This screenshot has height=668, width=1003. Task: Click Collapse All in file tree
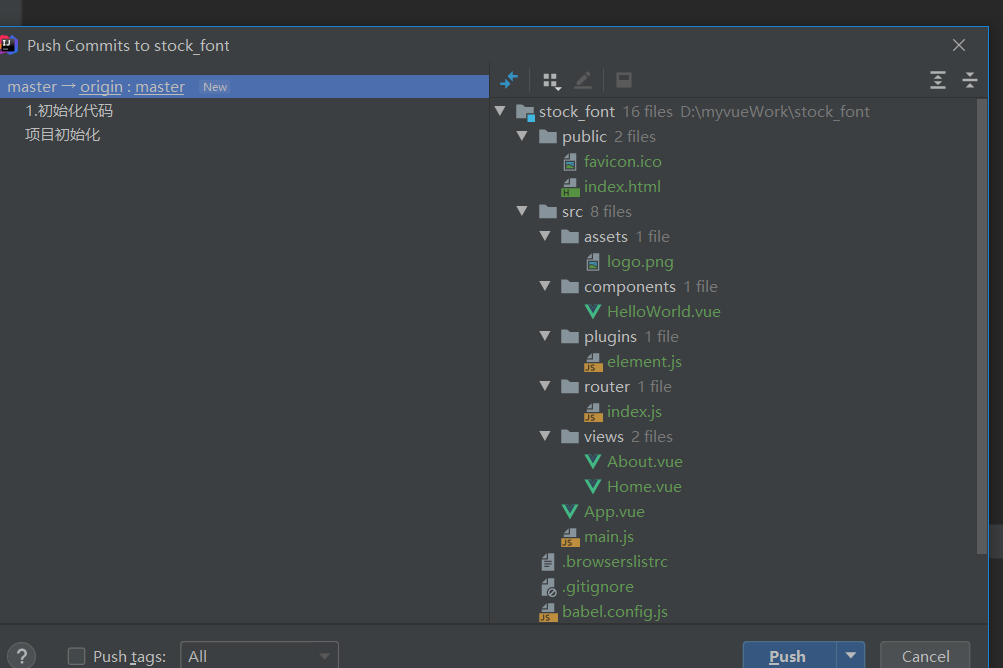point(970,80)
